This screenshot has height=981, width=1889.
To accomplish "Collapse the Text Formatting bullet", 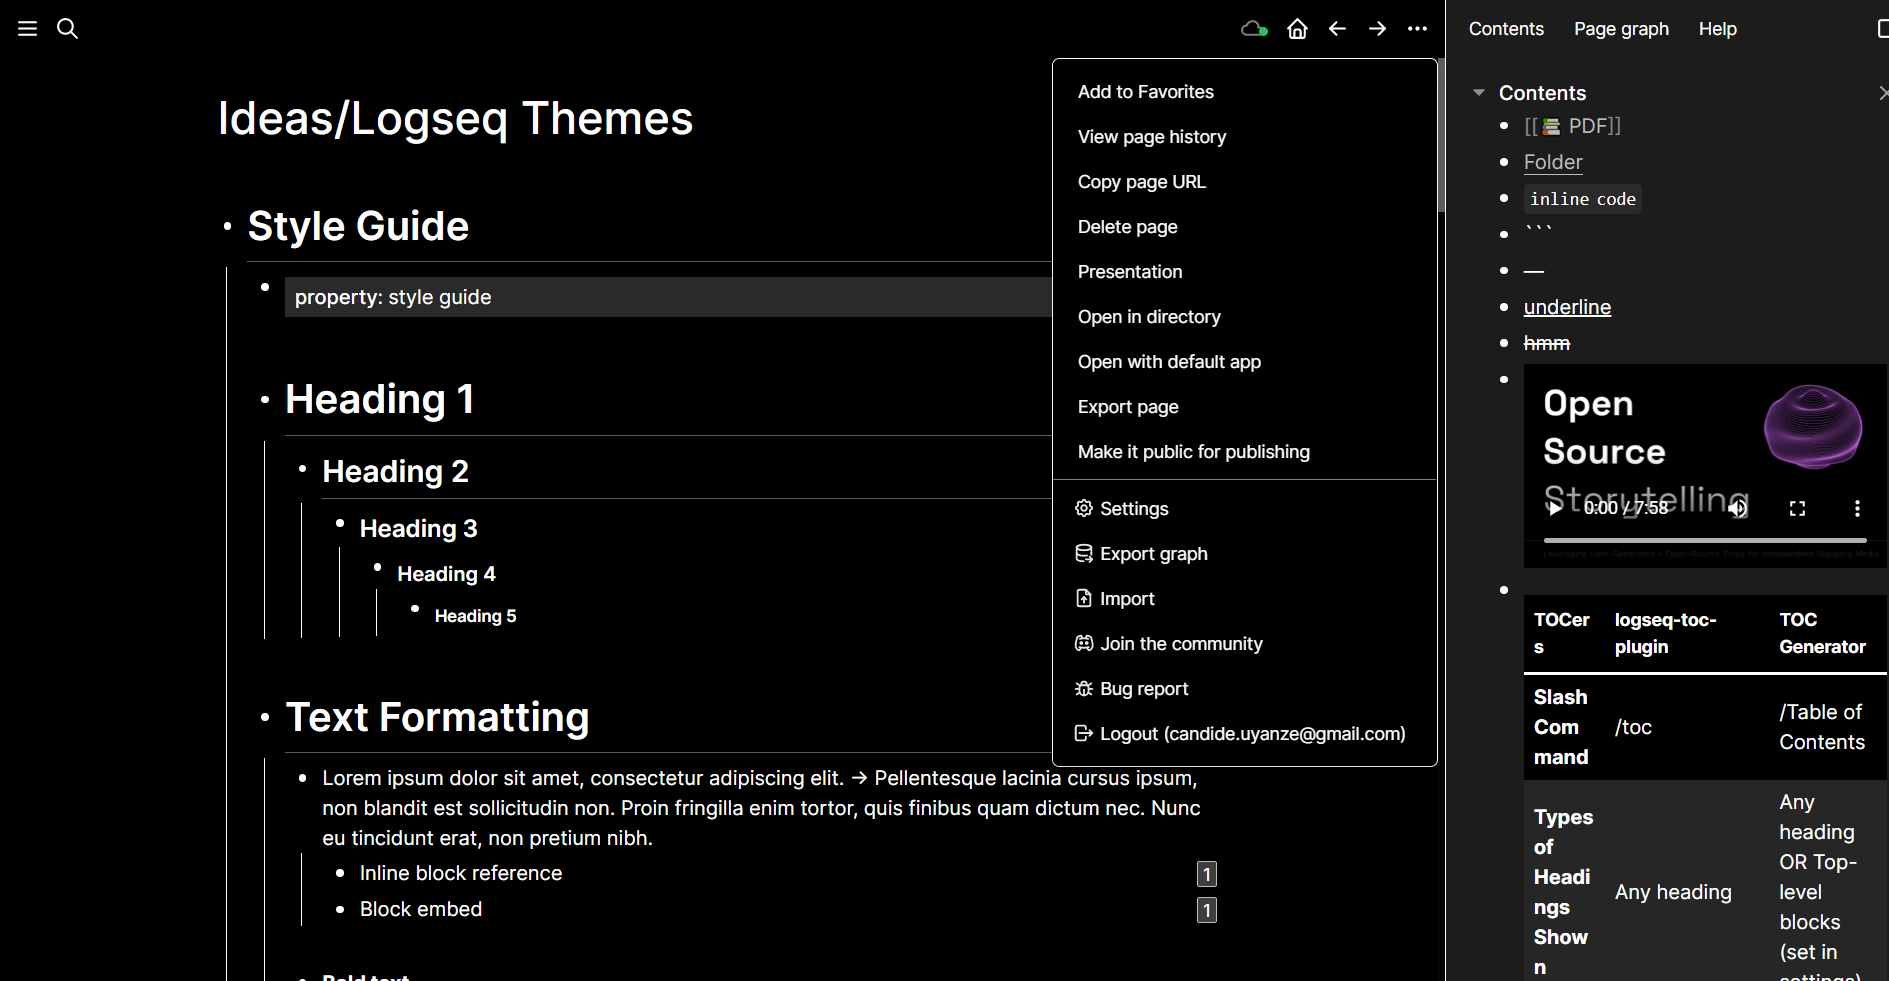I will 265,718.
